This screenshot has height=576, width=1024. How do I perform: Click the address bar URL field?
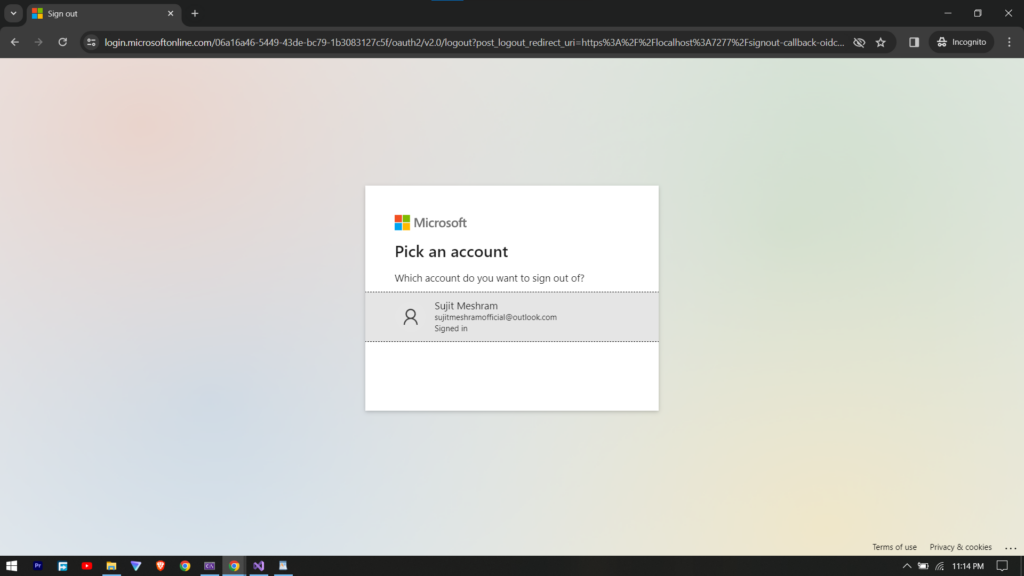click(470, 42)
